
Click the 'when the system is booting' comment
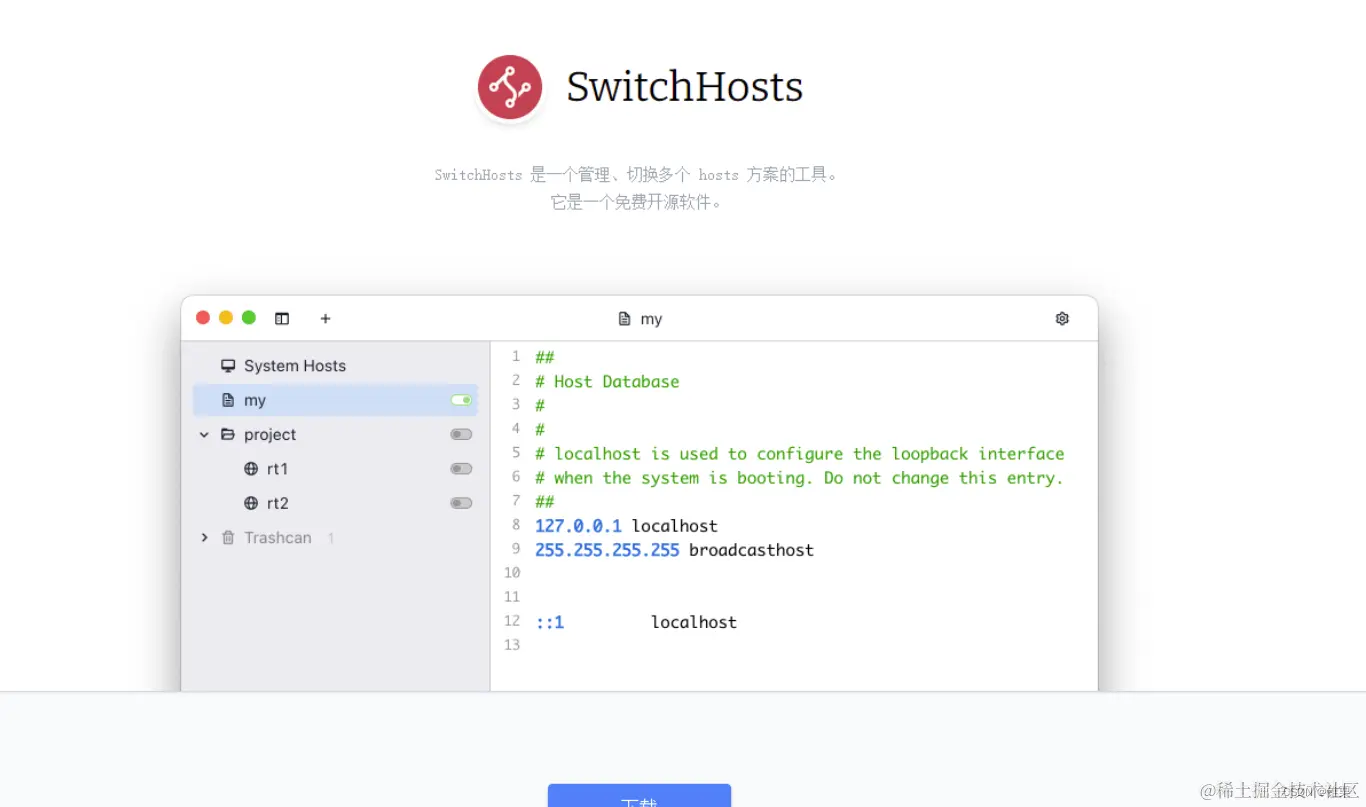point(799,478)
